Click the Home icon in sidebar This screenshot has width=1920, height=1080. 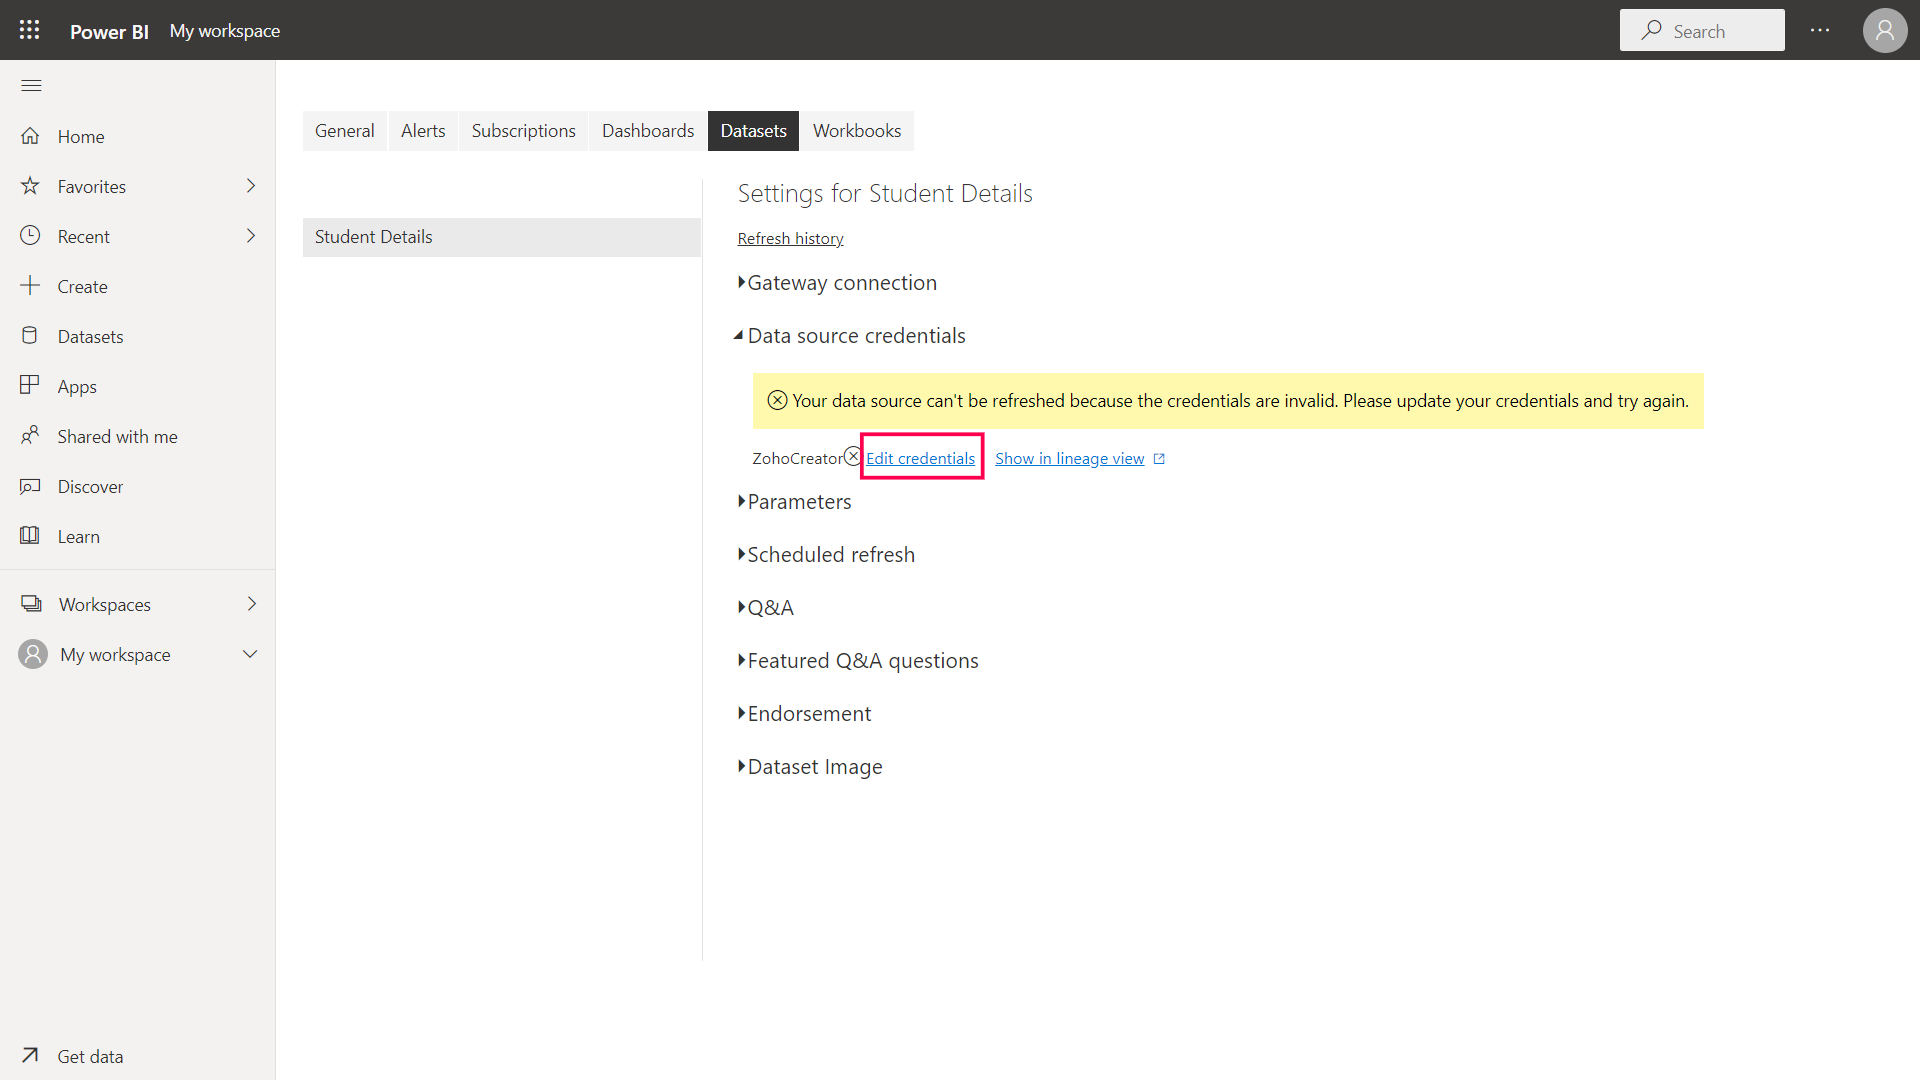[x=30, y=136]
